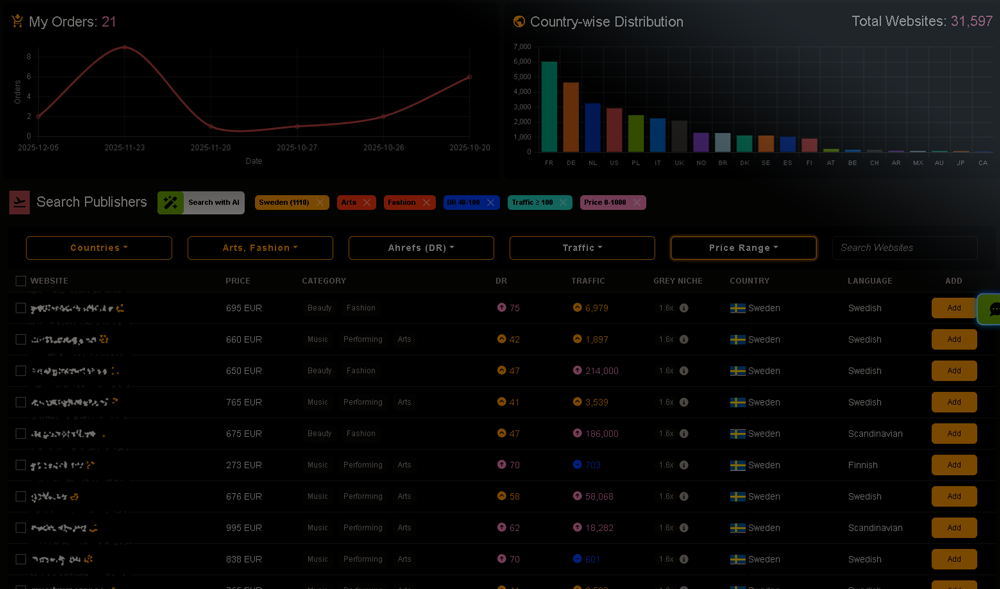Toggle the select-all checkbox in table header
The height and width of the screenshot is (589, 1000).
(x=21, y=281)
